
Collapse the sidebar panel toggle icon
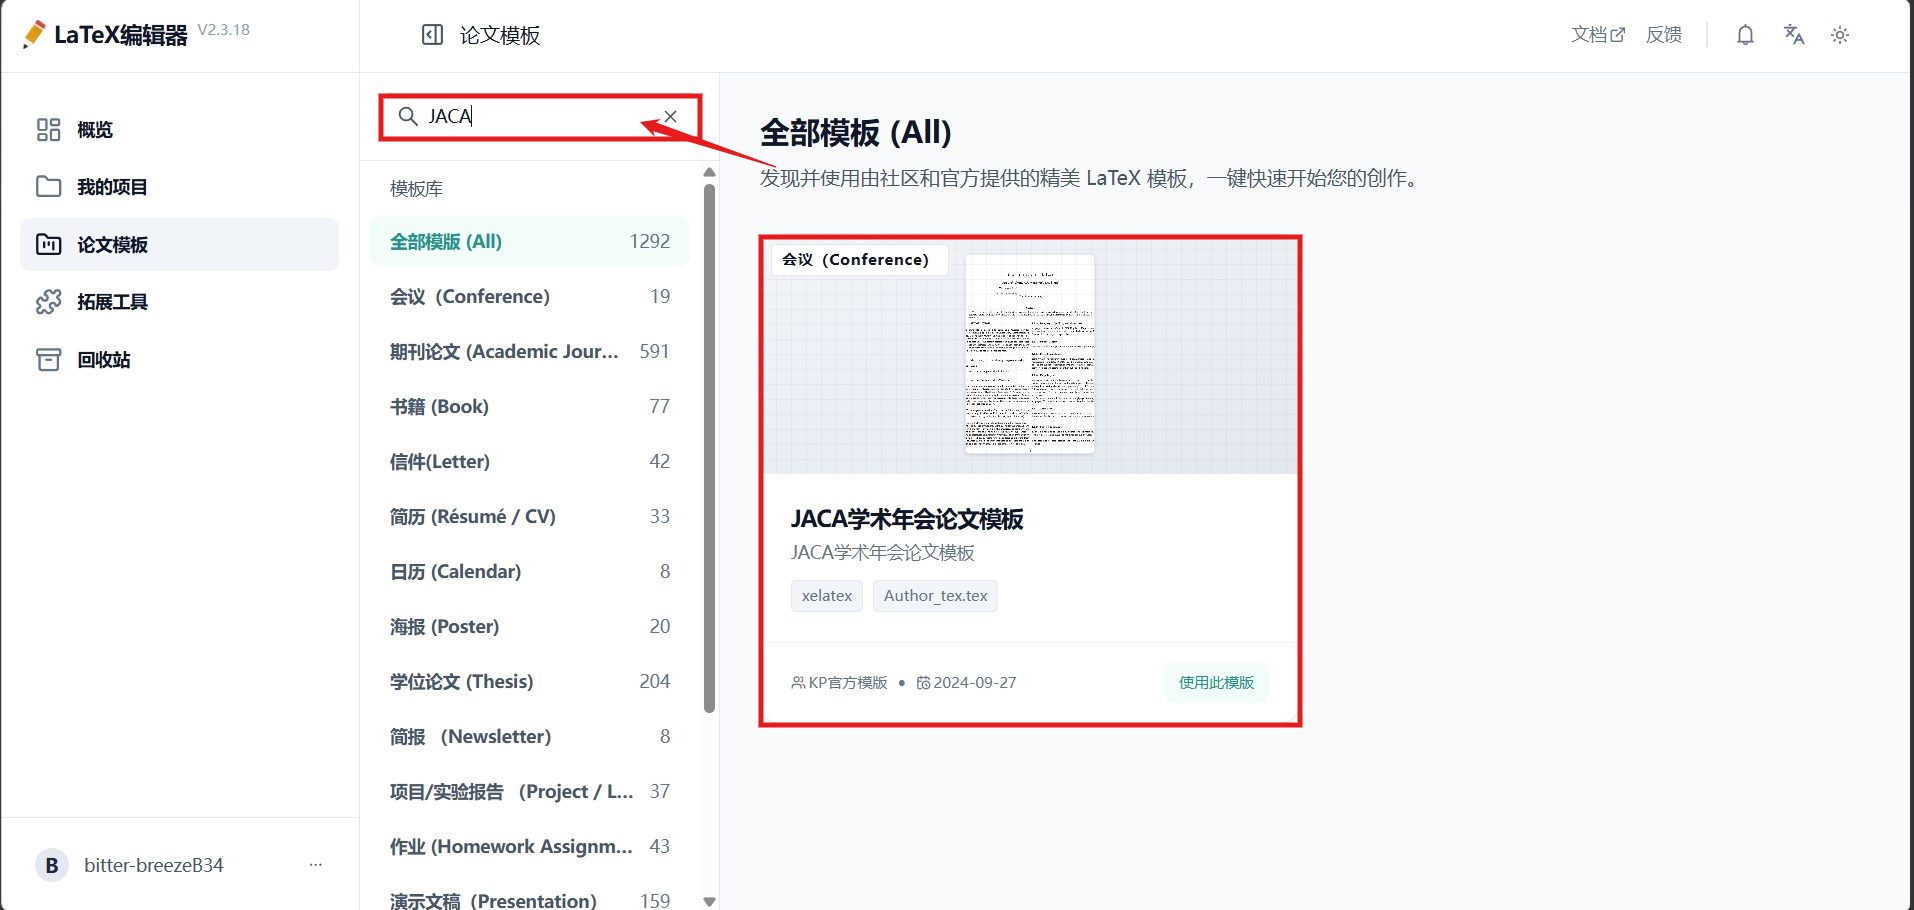point(432,35)
